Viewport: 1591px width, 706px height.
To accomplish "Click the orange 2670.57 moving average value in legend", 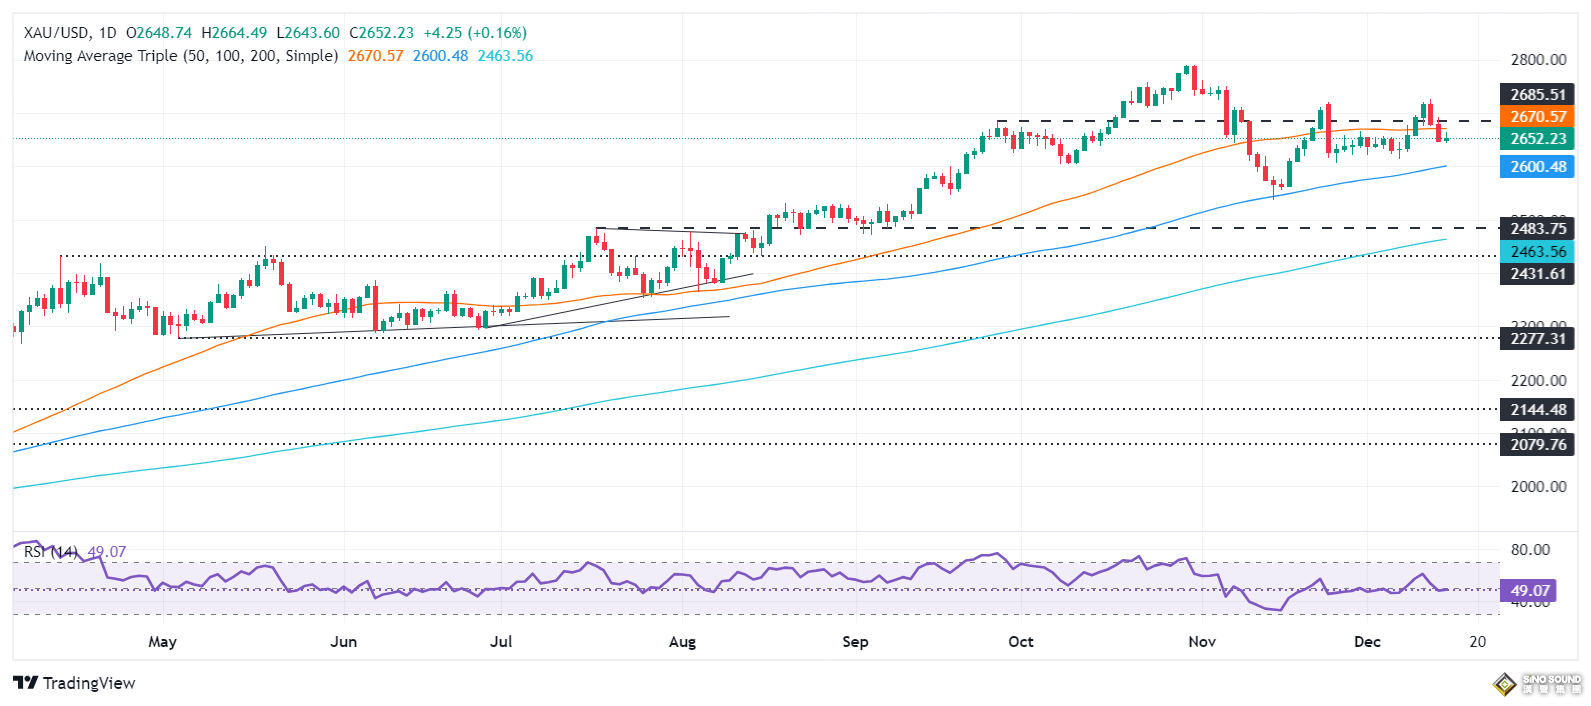I will coord(375,56).
